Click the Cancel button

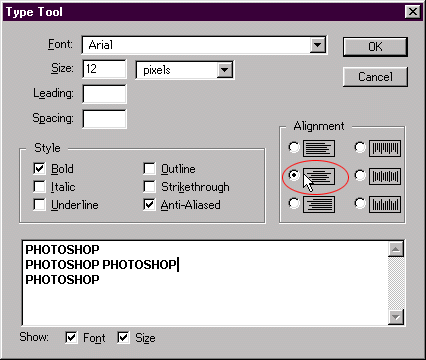375,77
